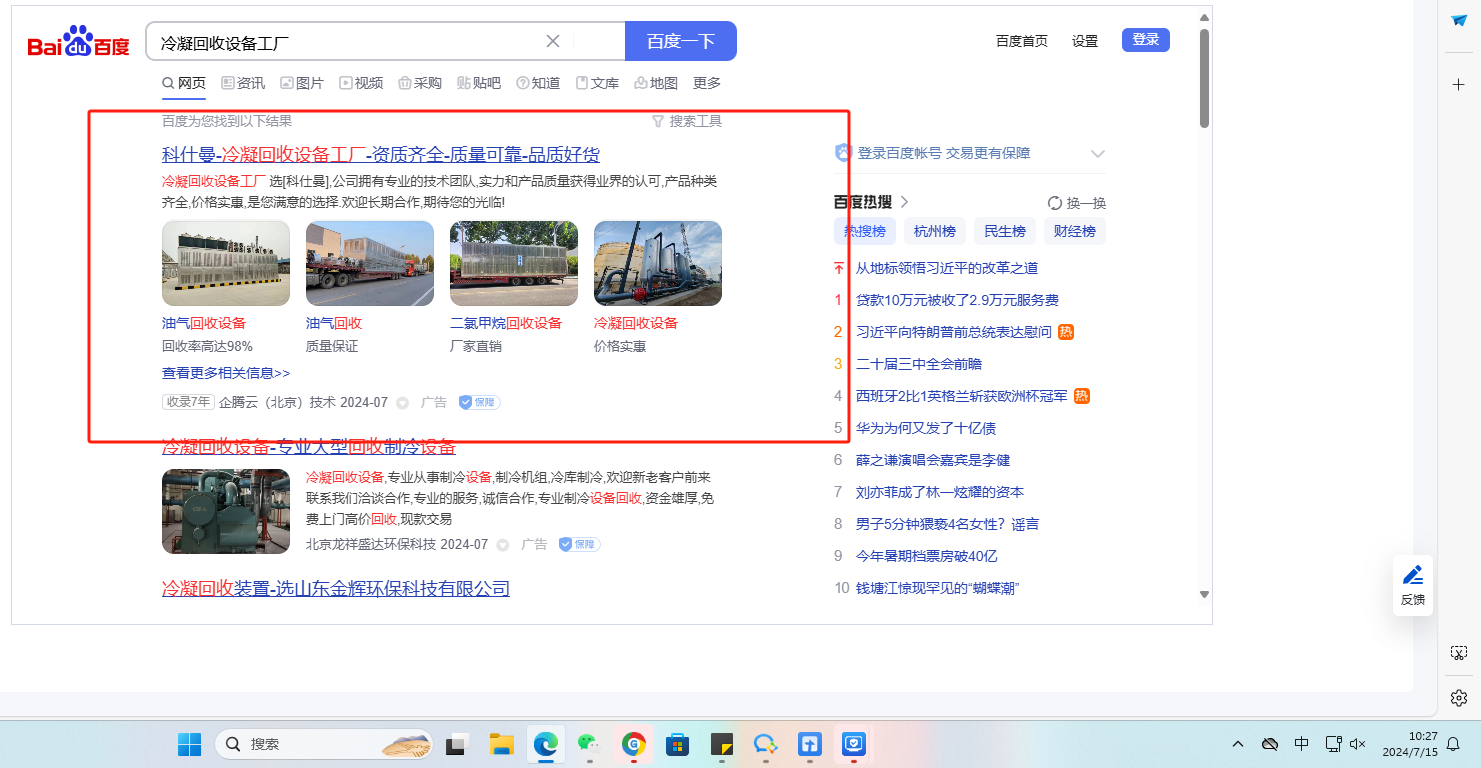Click the page vertical scrollbar thumb
The width and height of the screenshot is (1481, 768).
[x=1204, y=78]
